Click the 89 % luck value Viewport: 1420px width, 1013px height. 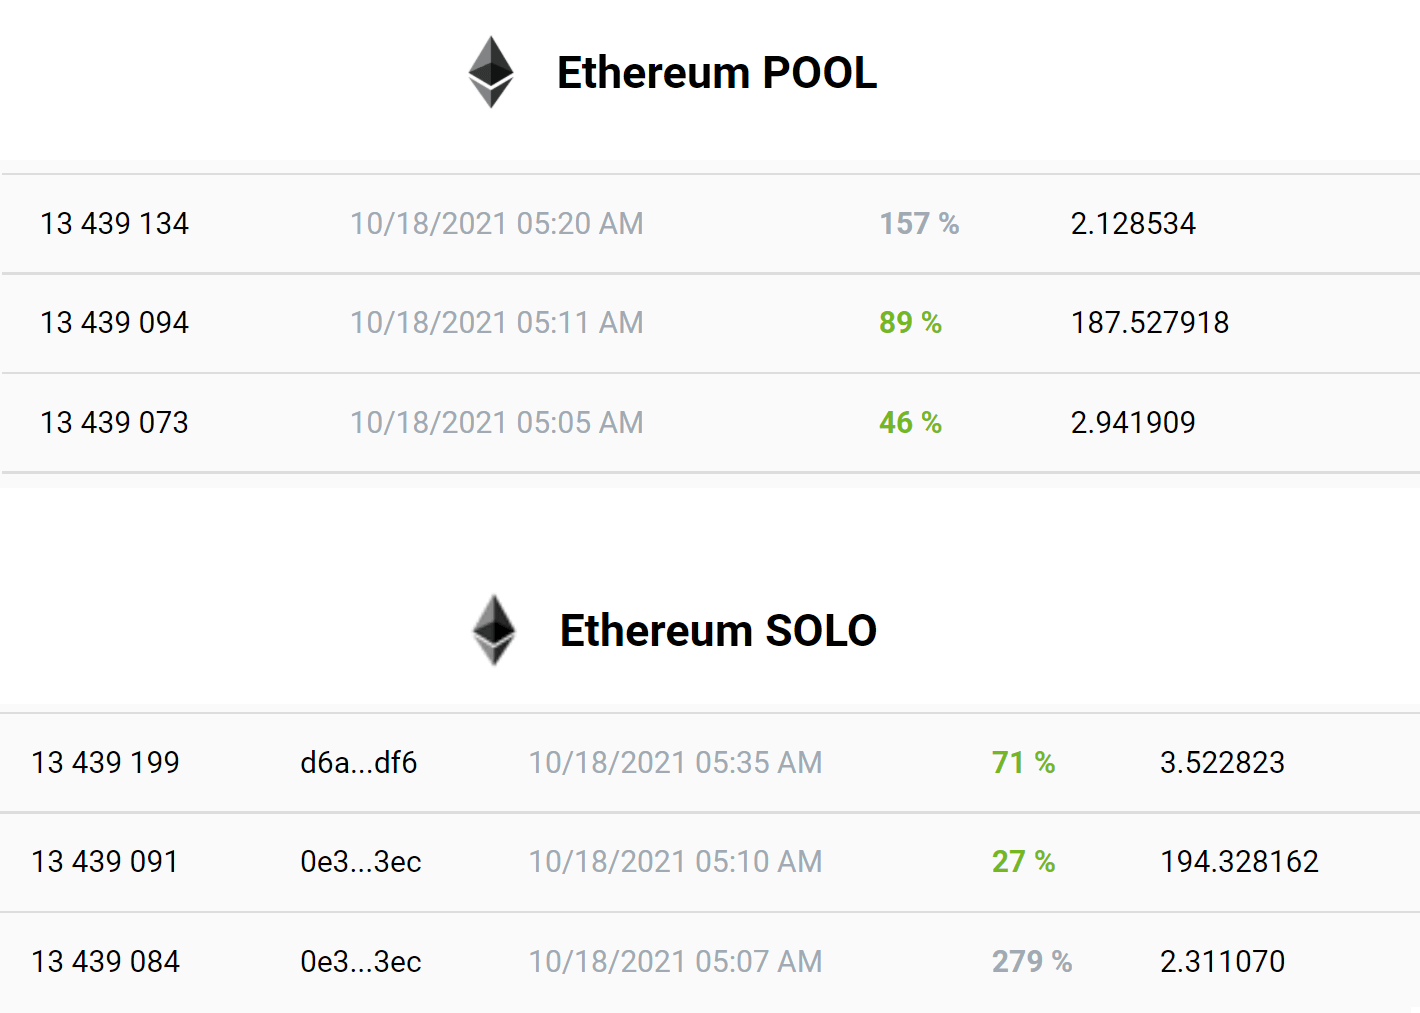tap(910, 322)
